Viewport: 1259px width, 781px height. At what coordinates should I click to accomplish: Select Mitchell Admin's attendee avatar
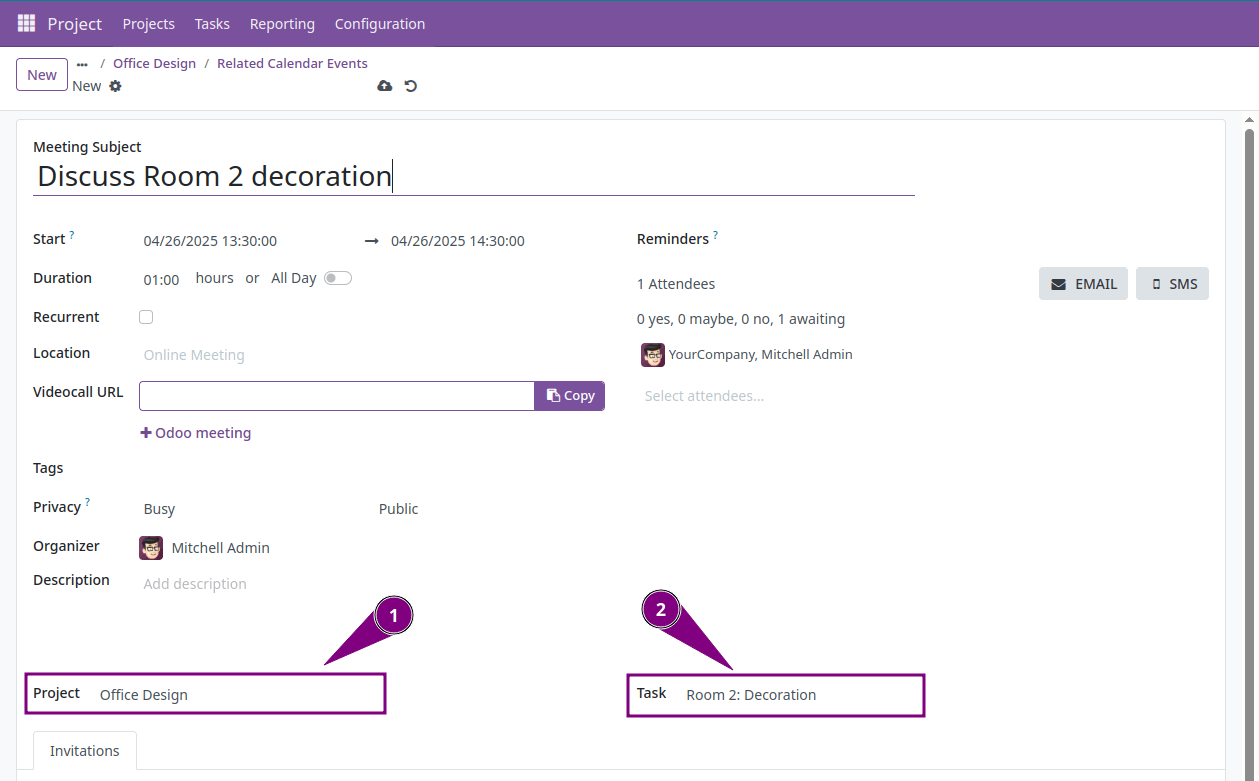(x=652, y=354)
